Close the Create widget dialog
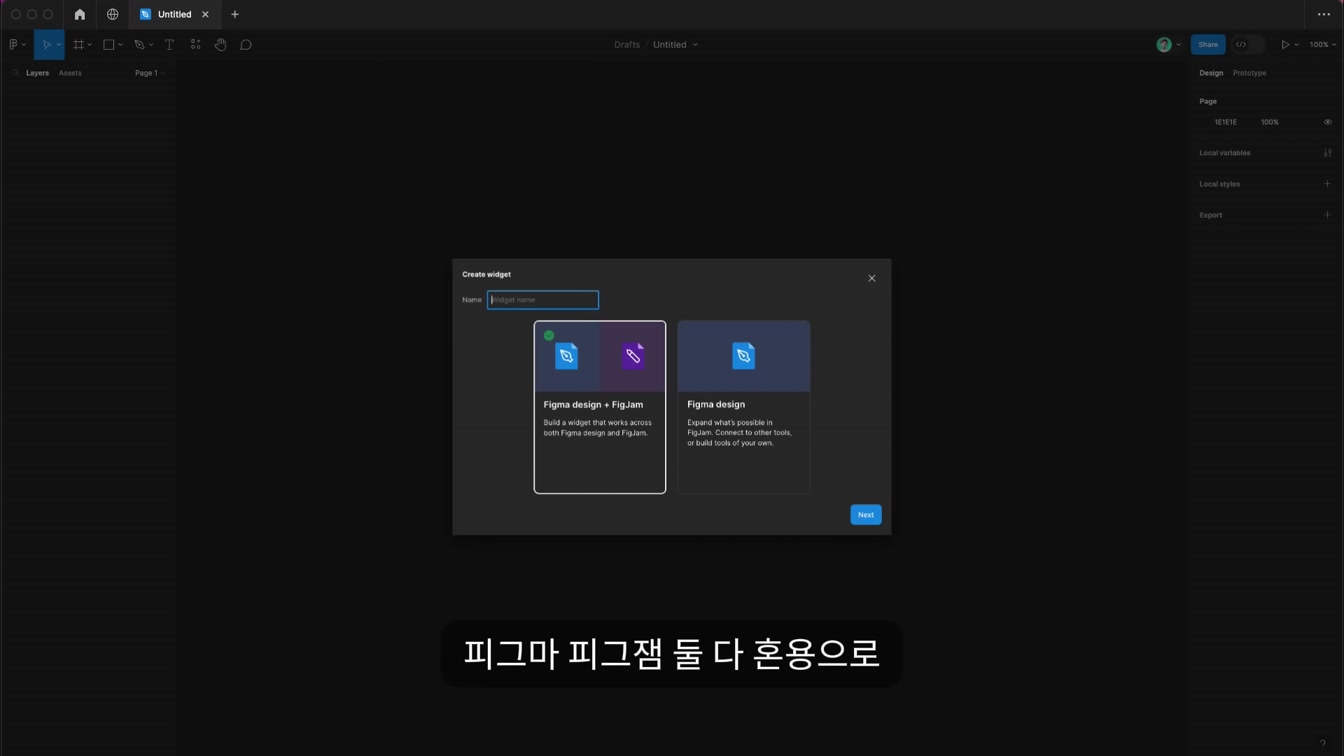 [x=872, y=278]
